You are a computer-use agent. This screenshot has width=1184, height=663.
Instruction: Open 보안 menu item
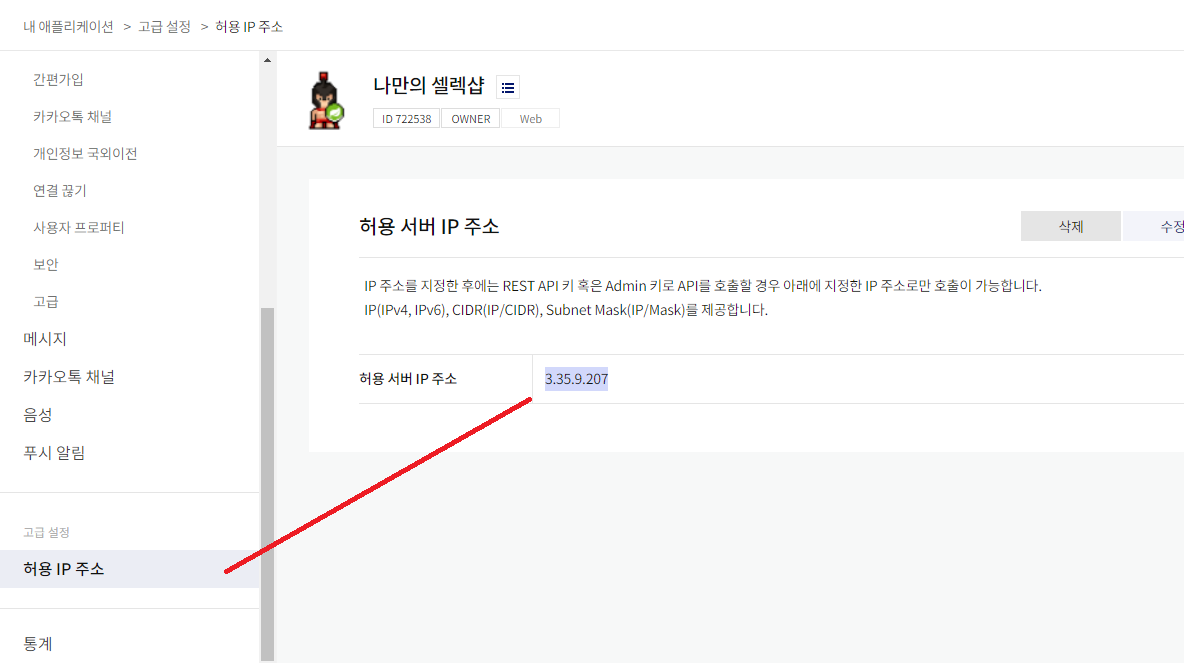coord(45,264)
